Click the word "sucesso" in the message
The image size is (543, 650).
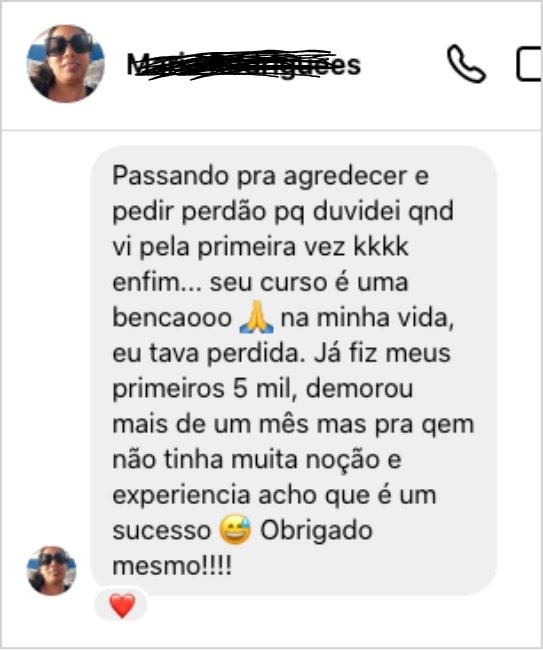pyautogui.click(x=162, y=531)
